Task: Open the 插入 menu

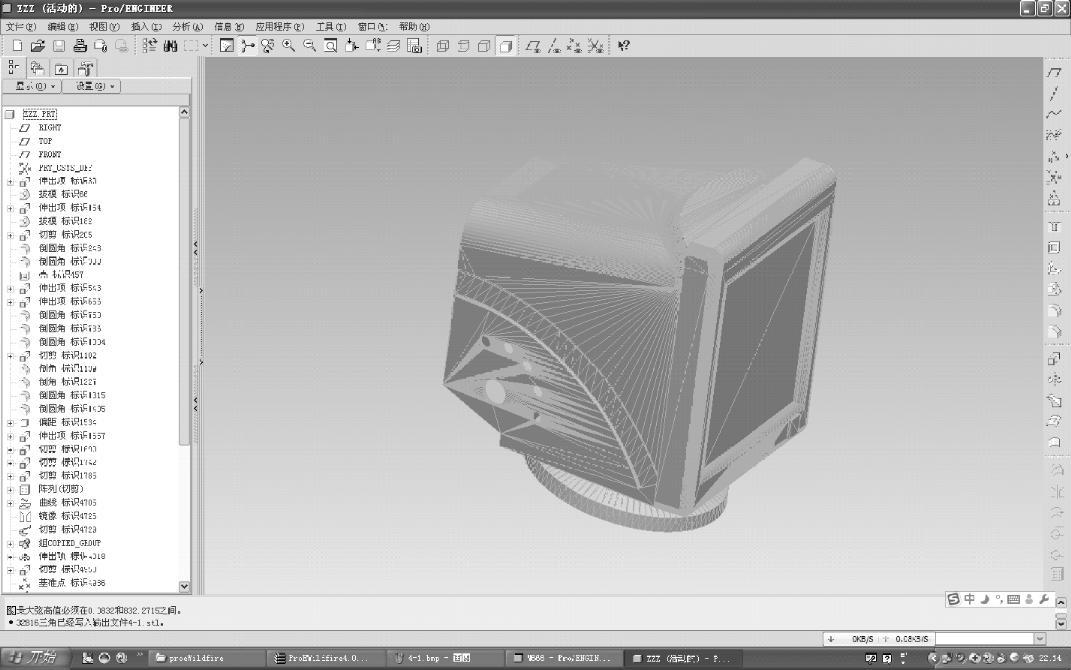Action: point(146,27)
